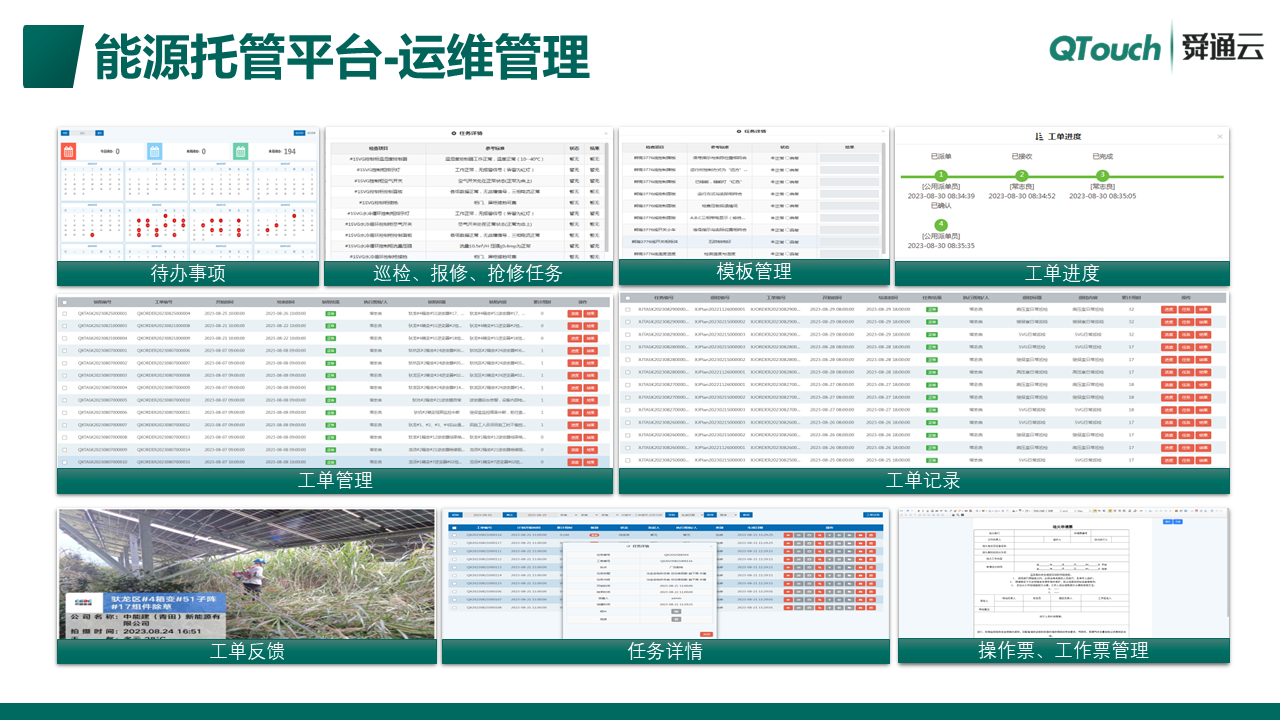Click the red 进度 button on the first 工单管理 row
1280x720 pixels.
[574, 313]
